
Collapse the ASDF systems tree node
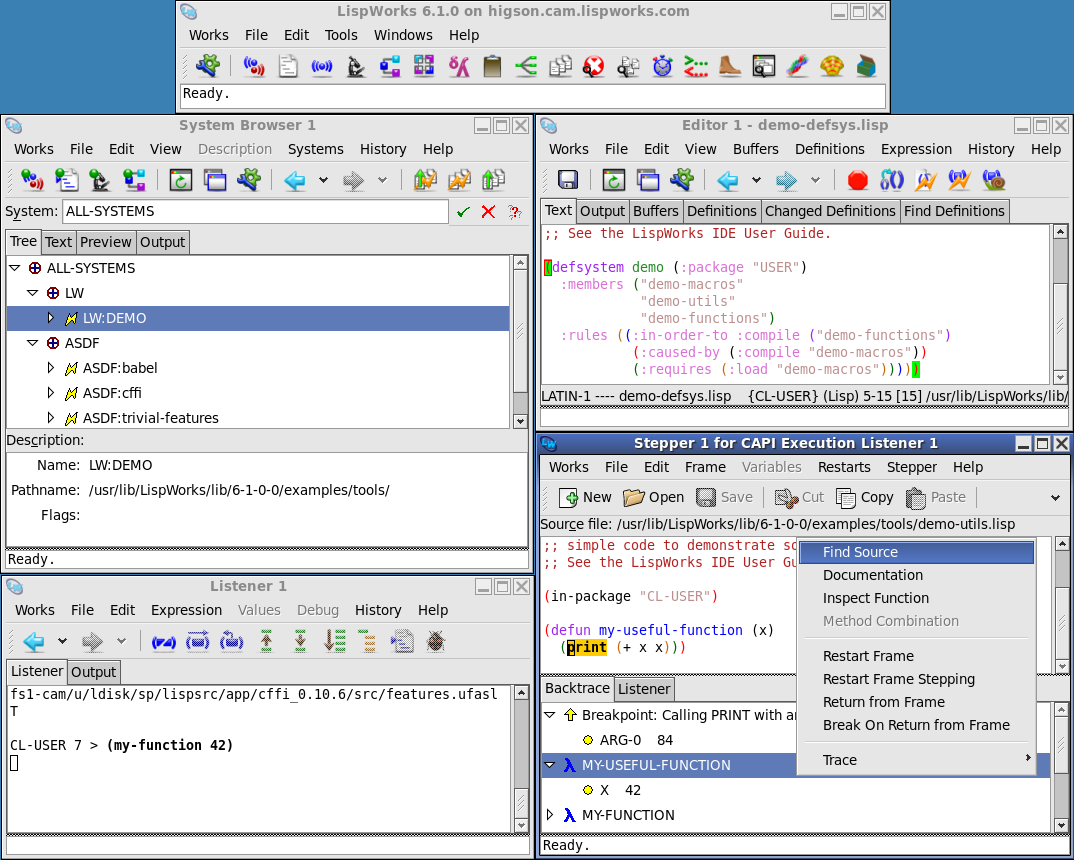[x=33, y=343]
